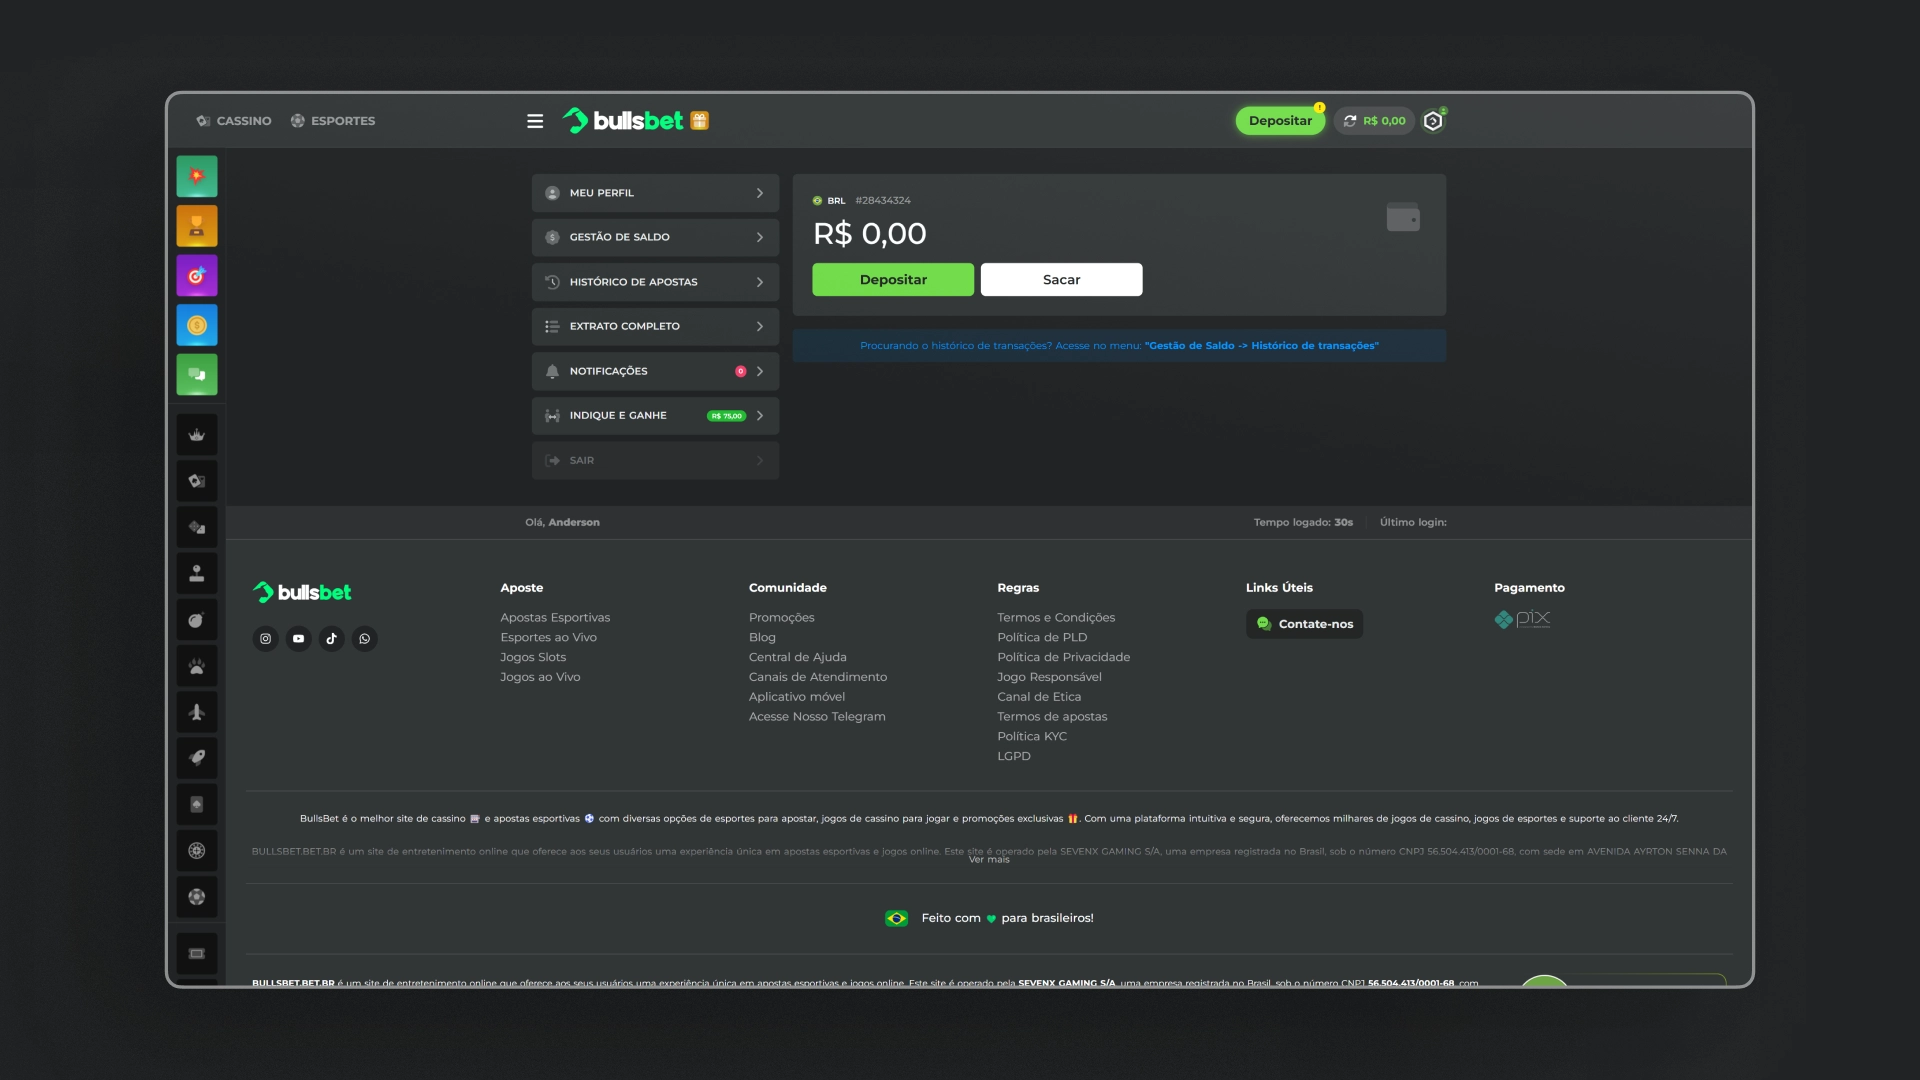The image size is (1920, 1080).
Task: Open the user account hexagon icon
Action: [1433, 121]
